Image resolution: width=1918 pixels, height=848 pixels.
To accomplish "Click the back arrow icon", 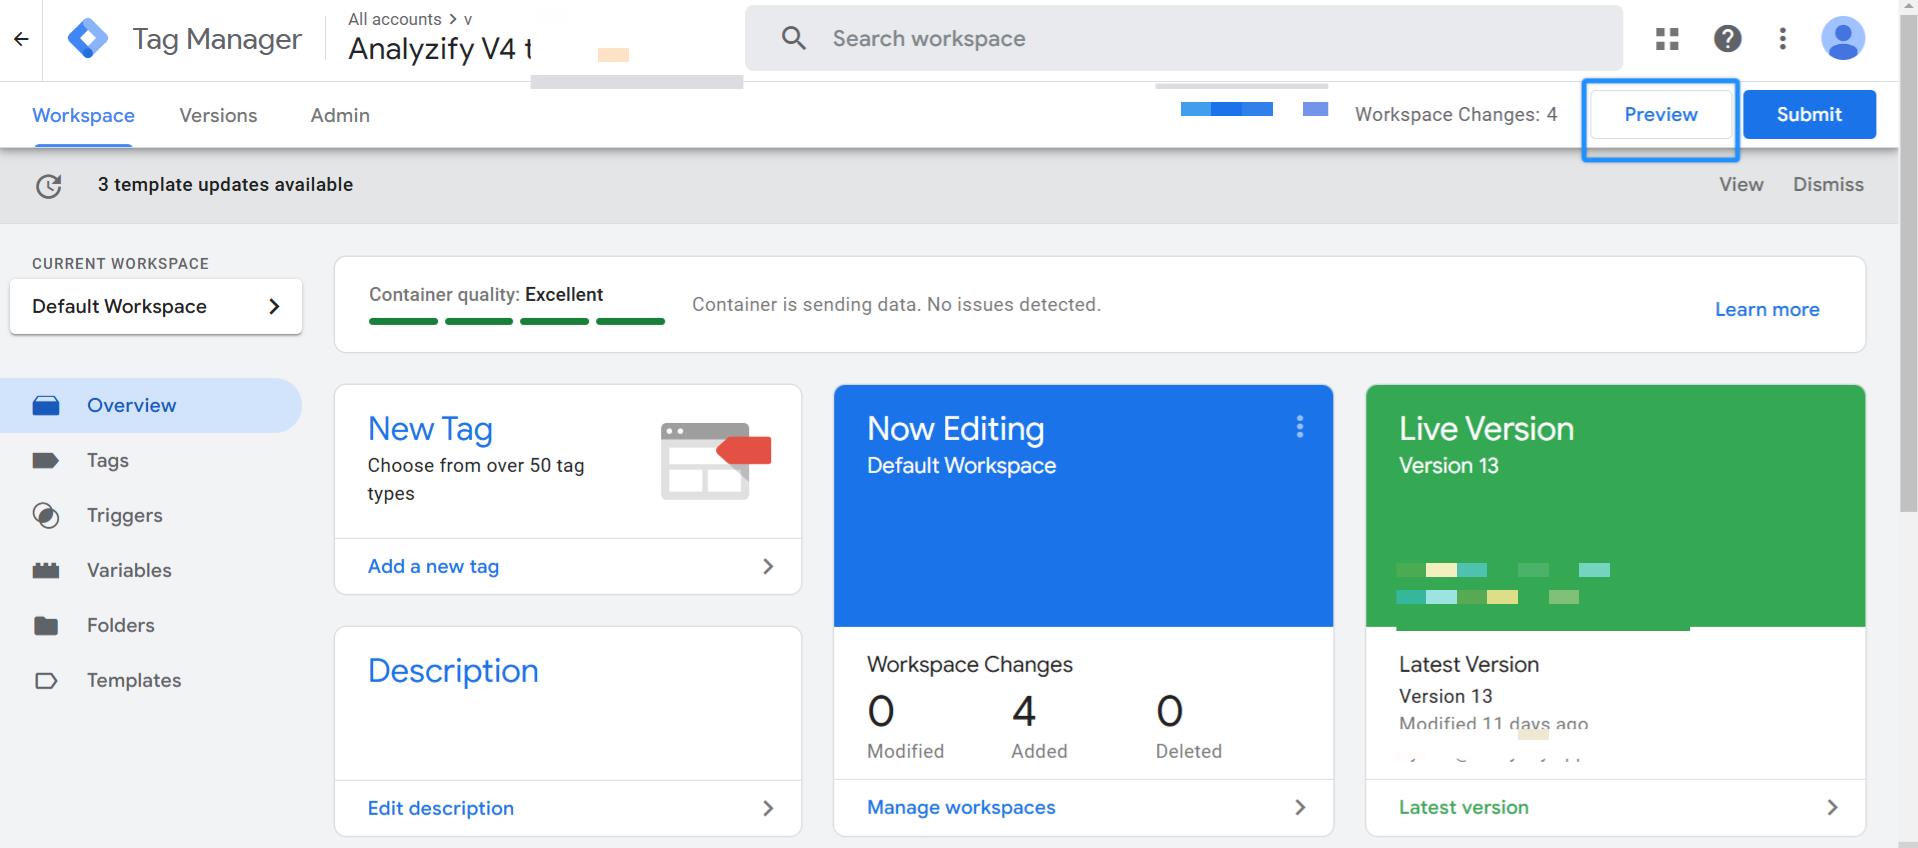I will pos(21,39).
